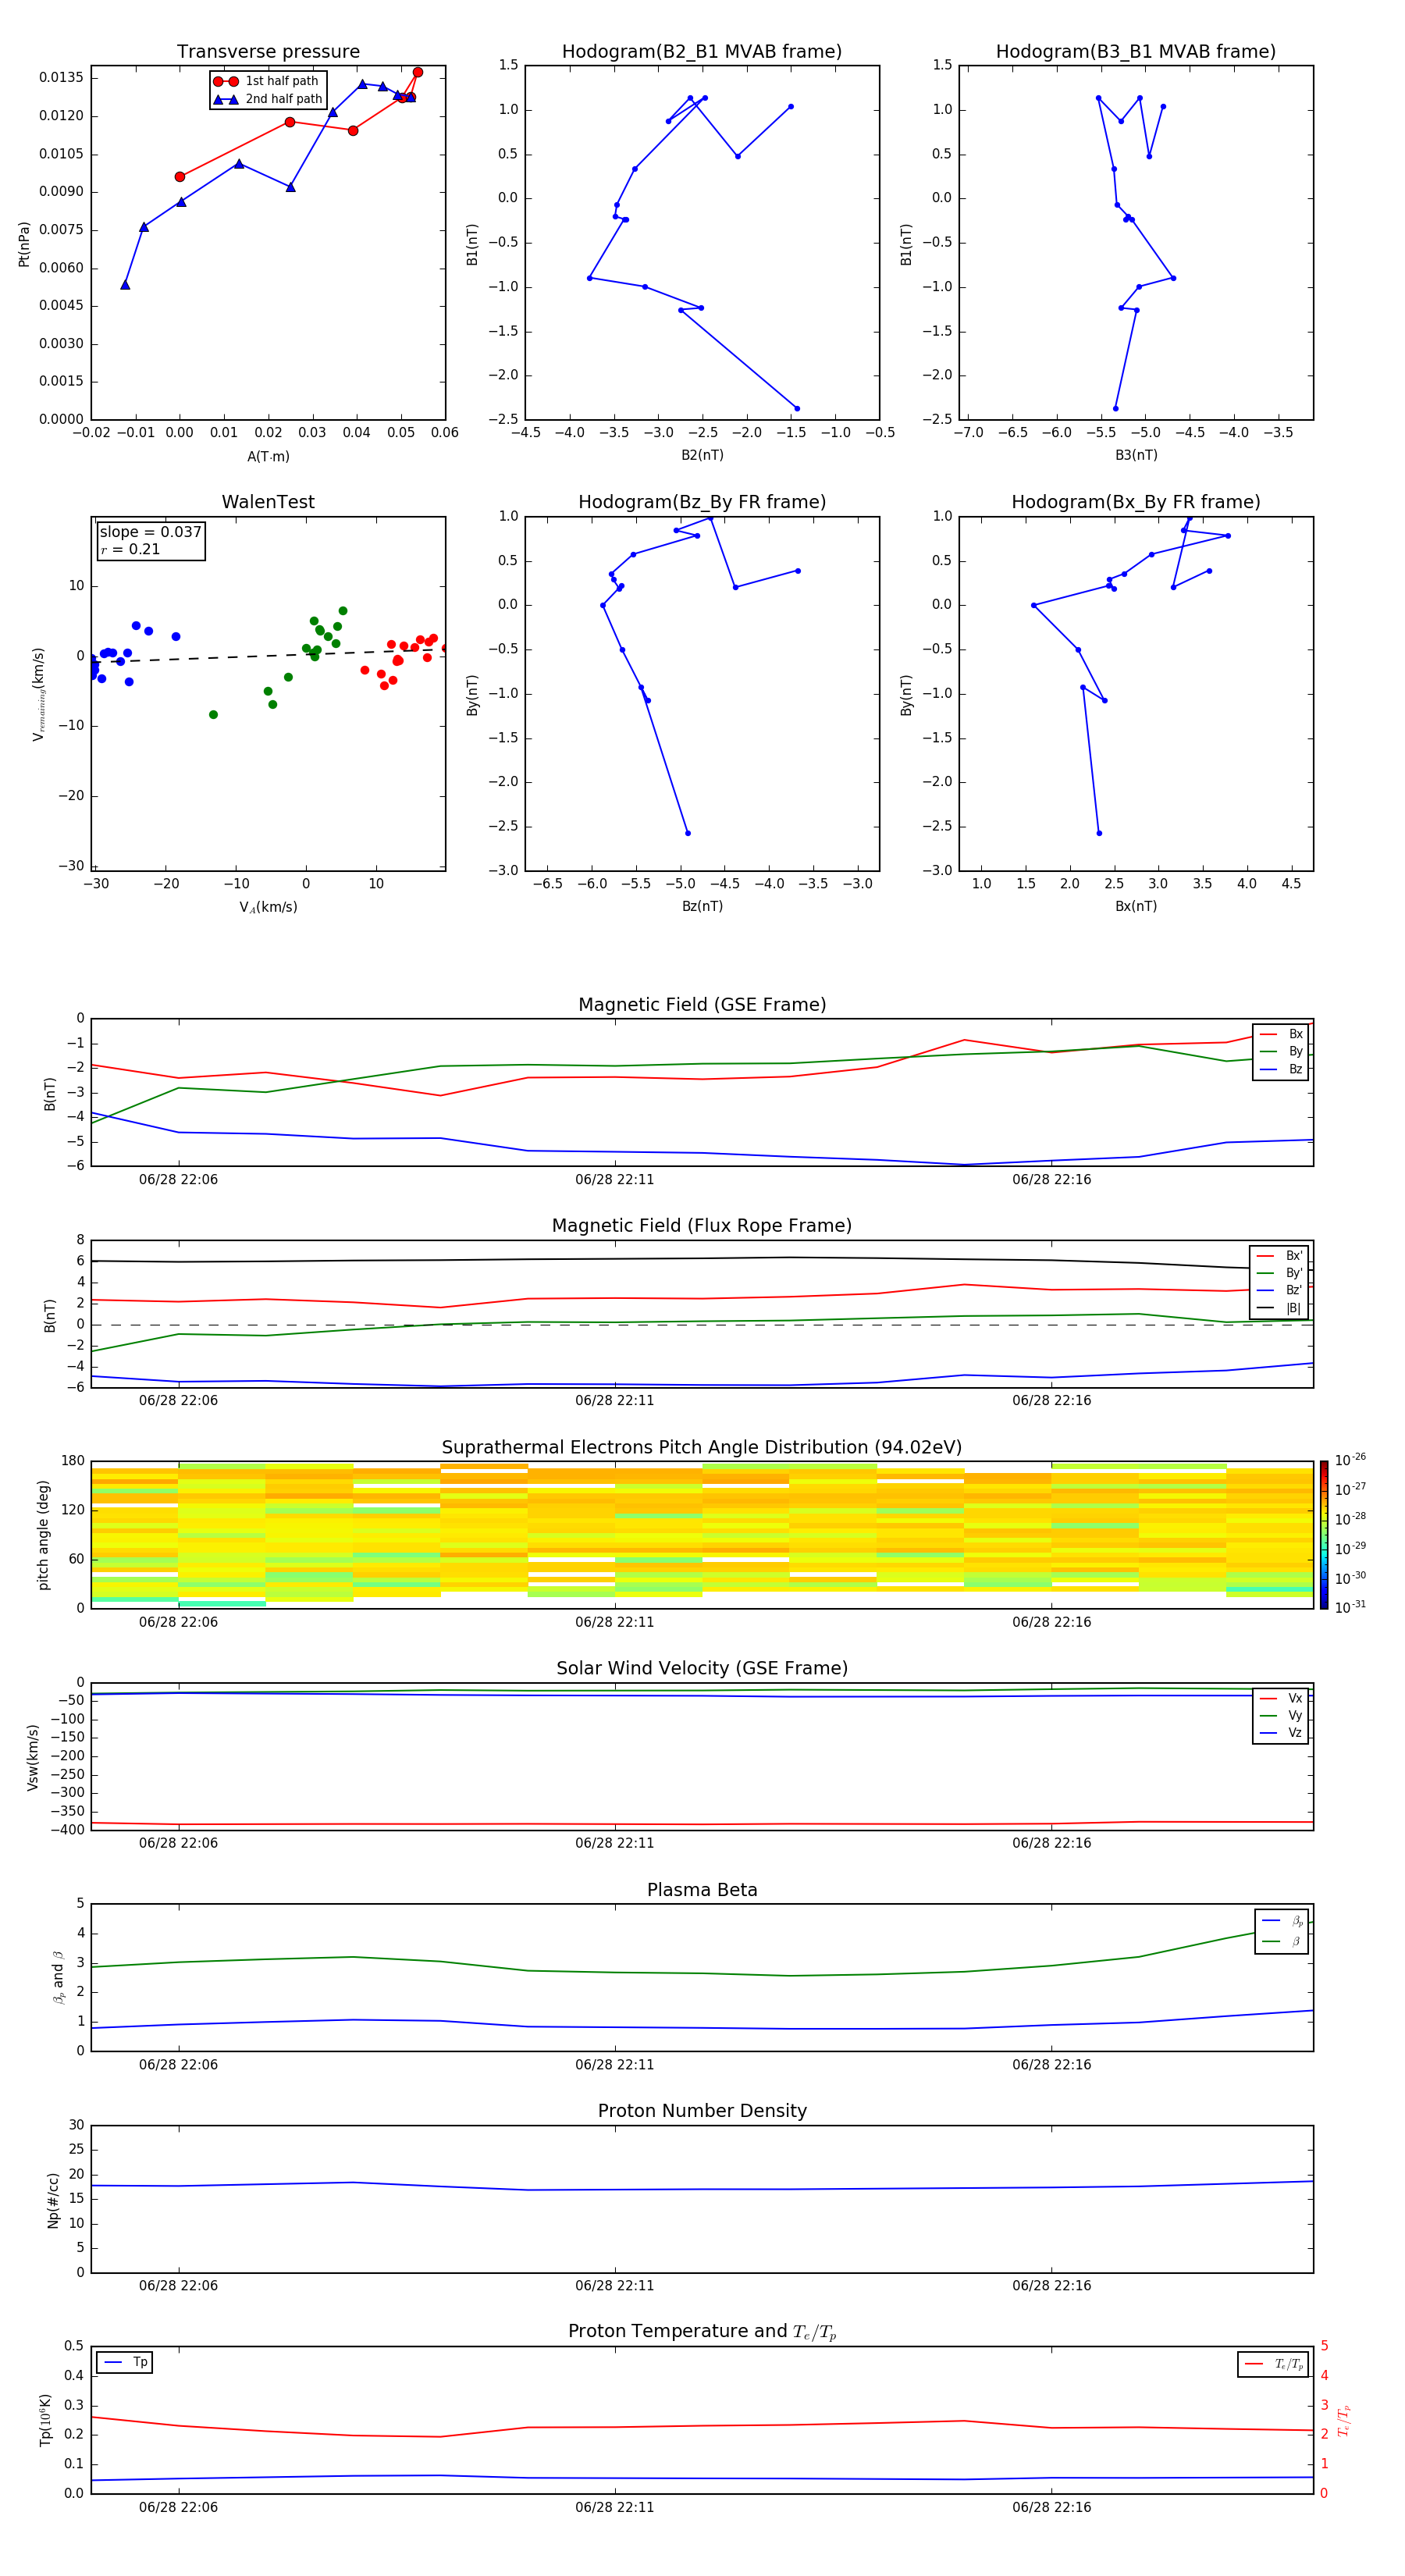The image size is (1405, 2576).
Task: Click '06/28 22:11' under the Plasma Beta plot
Action: tap(614, 2065)
